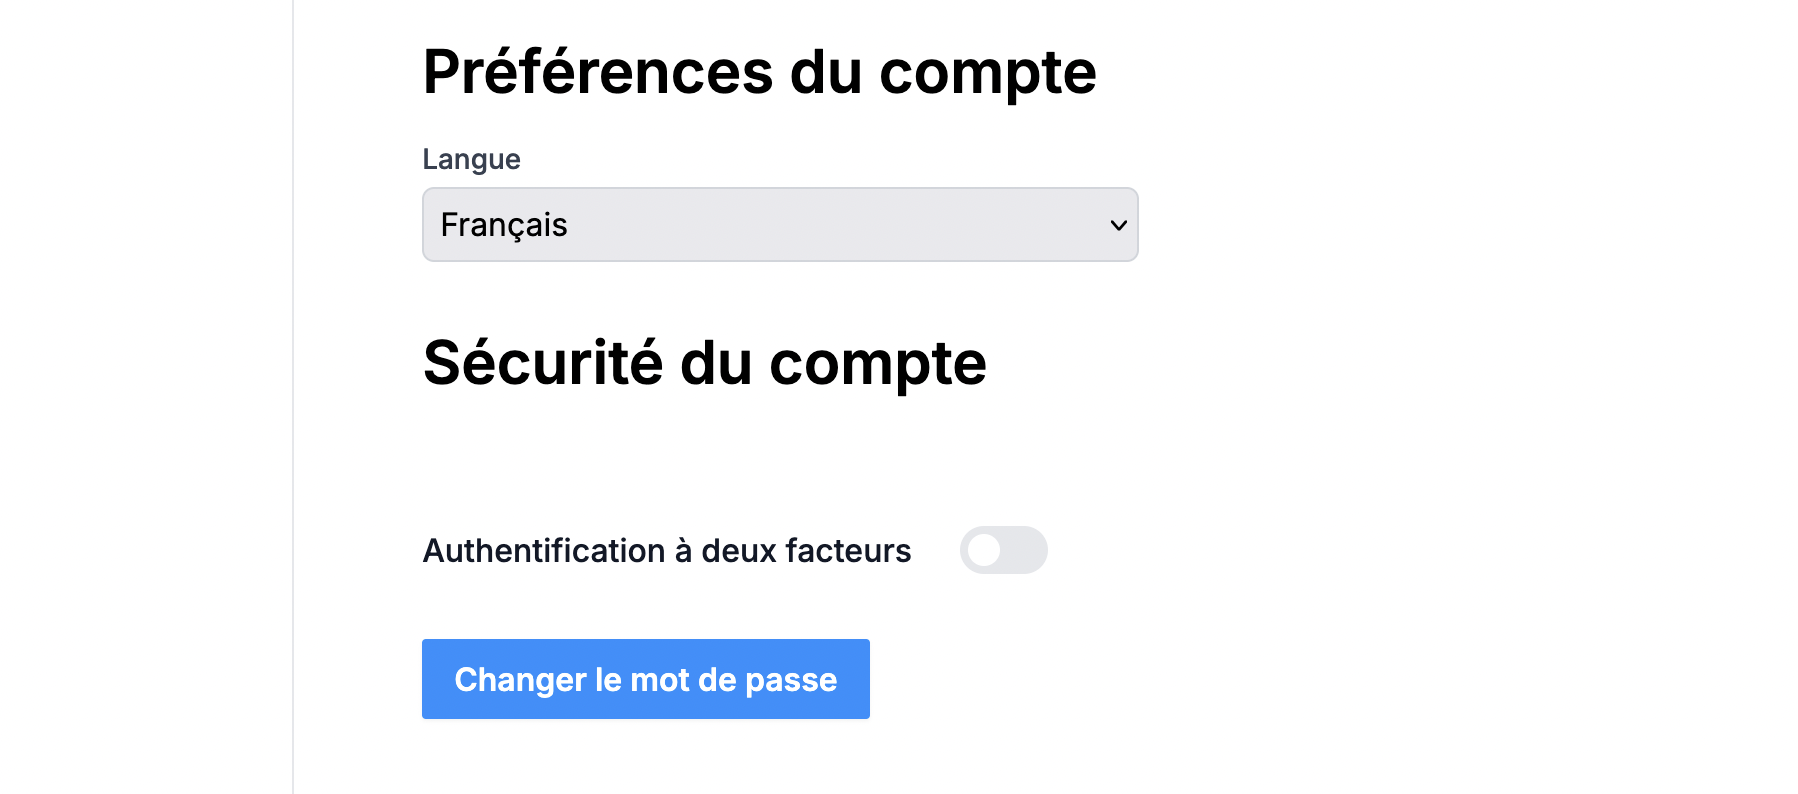Image resolution: width=1798 pixels, height=794 pixels.
Task: Click the white knob of the toggle switch
Action: tap(984, 550)
